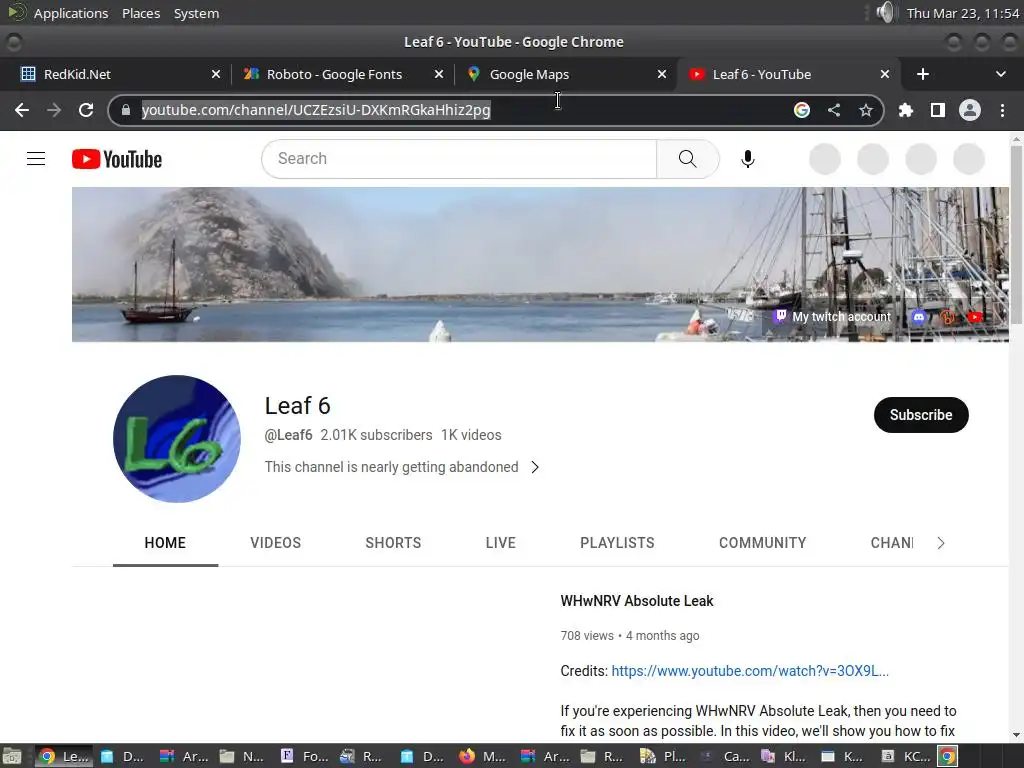1024x768 pixels.
Task: Open the Chrome extensions puzzle icon
Action: click(x=906, y=110)
